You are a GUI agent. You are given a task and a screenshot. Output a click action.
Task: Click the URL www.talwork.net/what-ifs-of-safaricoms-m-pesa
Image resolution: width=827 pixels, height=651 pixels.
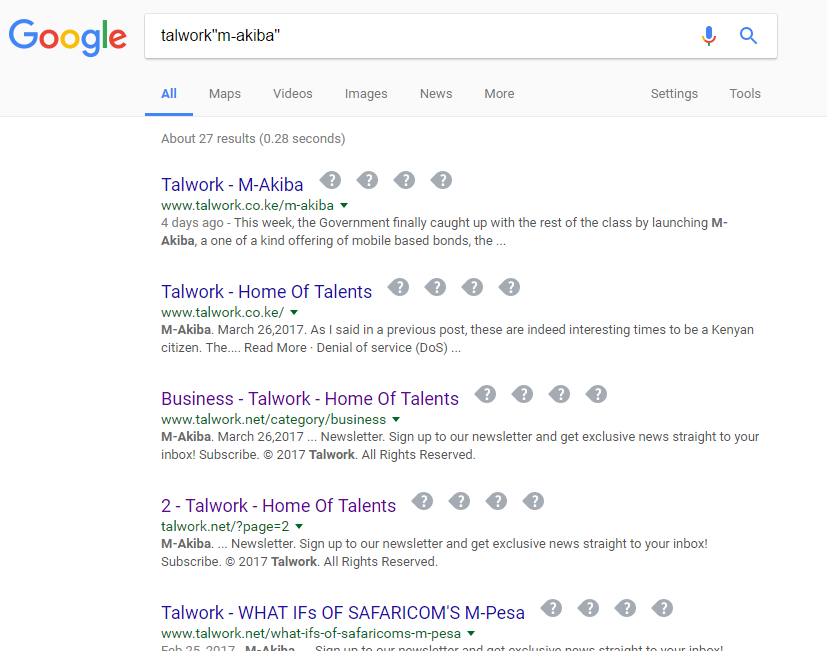coord(311,634)
